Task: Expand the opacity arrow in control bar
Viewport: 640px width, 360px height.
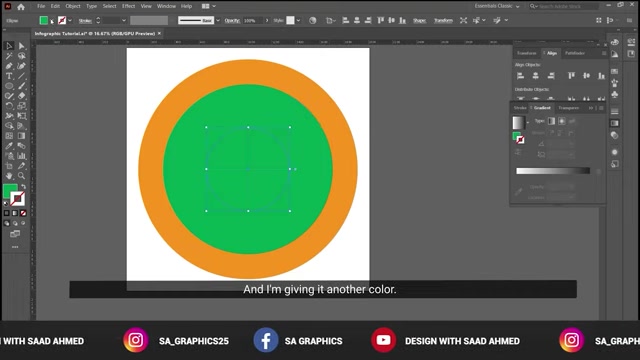Action: pos(267,20)
